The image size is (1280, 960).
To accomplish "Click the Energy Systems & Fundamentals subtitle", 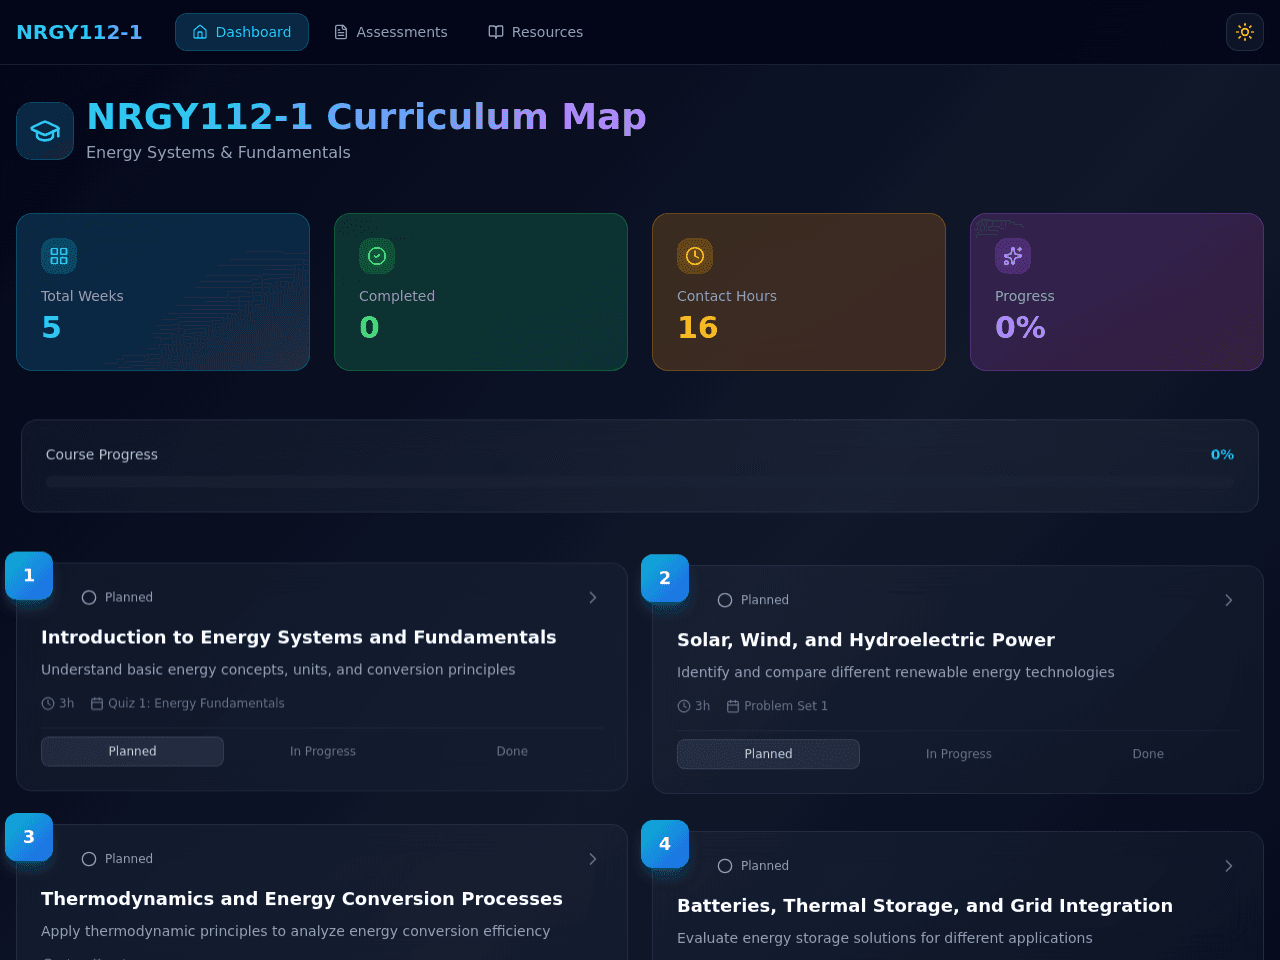I will pos(218,152).
